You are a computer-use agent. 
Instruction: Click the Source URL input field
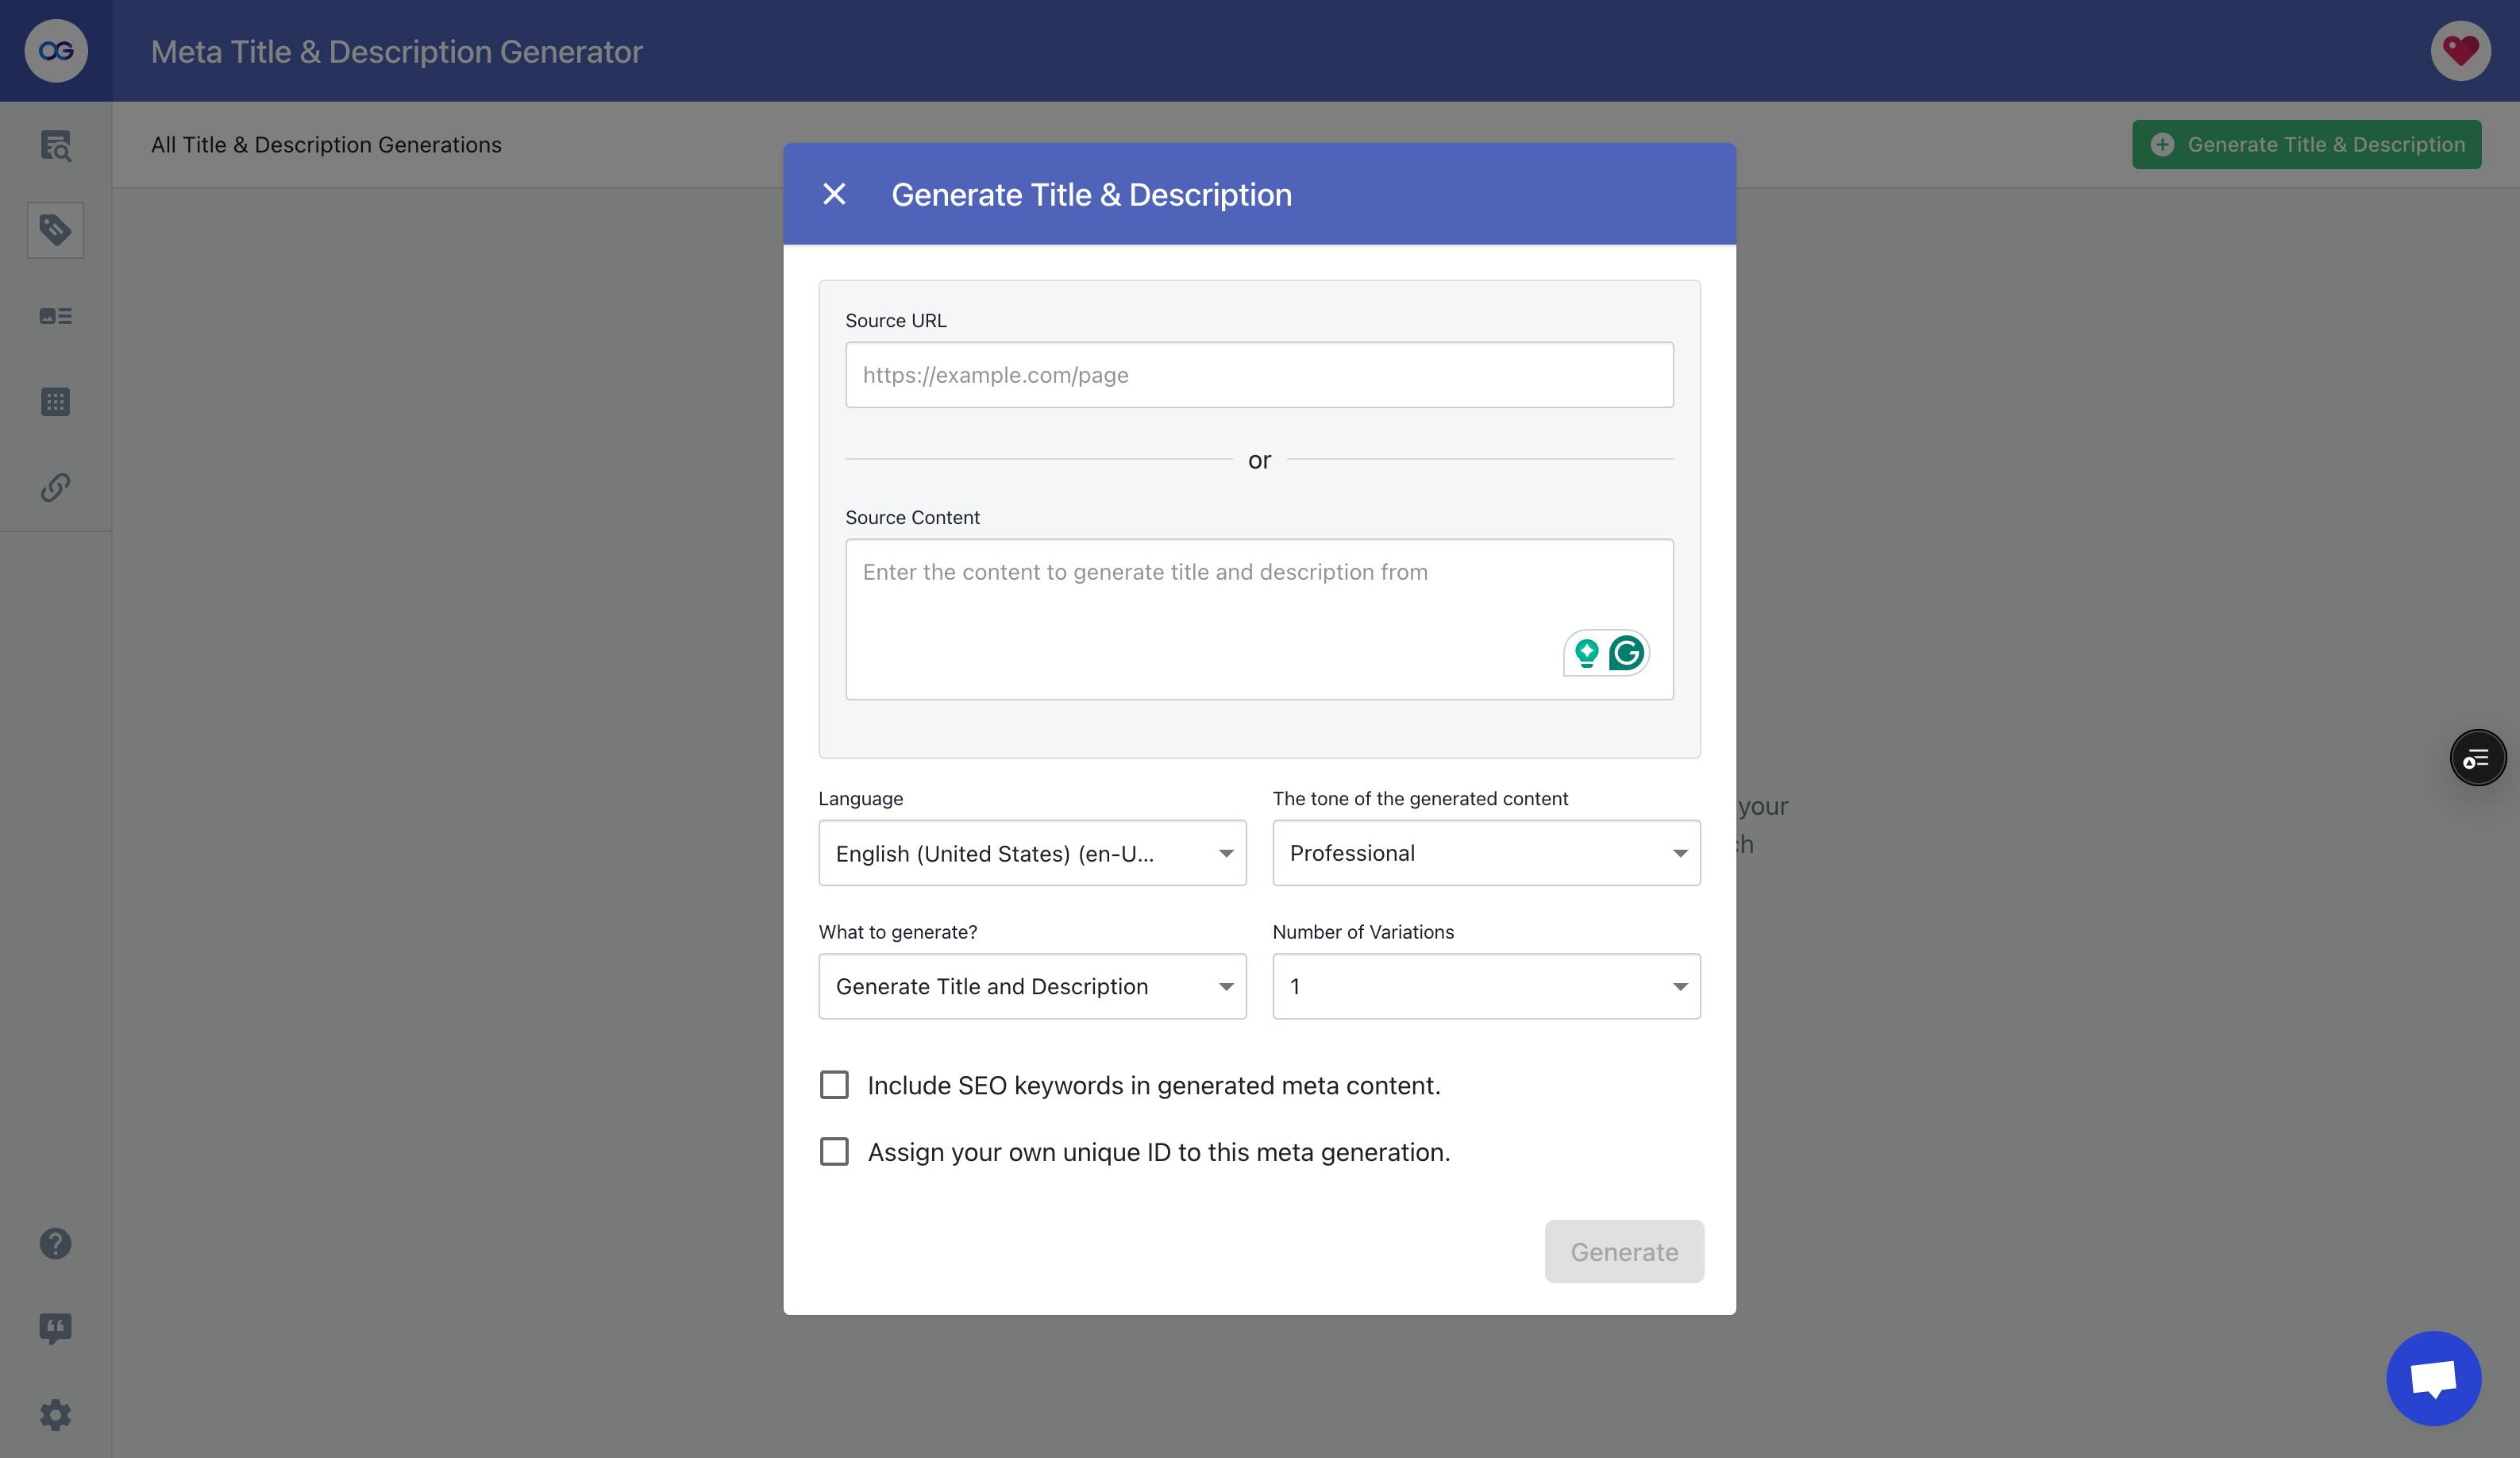[1259, 375]
